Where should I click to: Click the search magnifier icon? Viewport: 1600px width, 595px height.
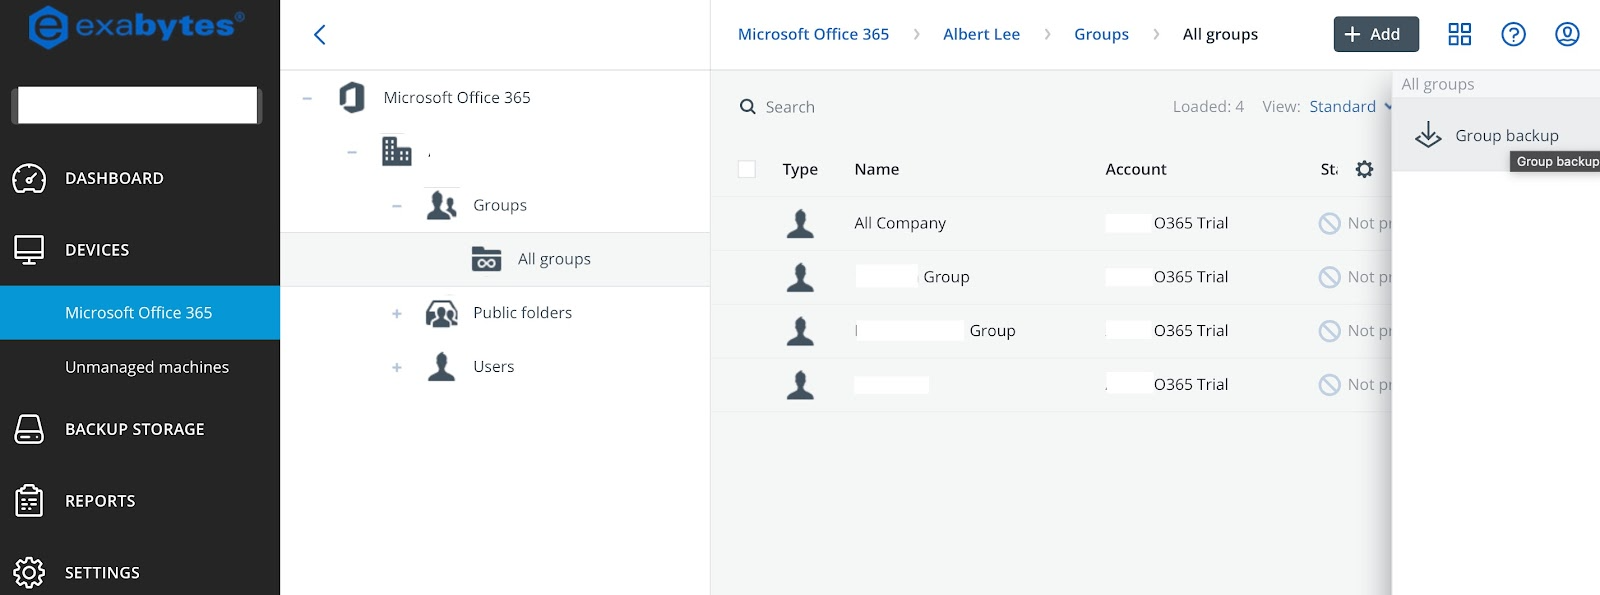point(747,107)
